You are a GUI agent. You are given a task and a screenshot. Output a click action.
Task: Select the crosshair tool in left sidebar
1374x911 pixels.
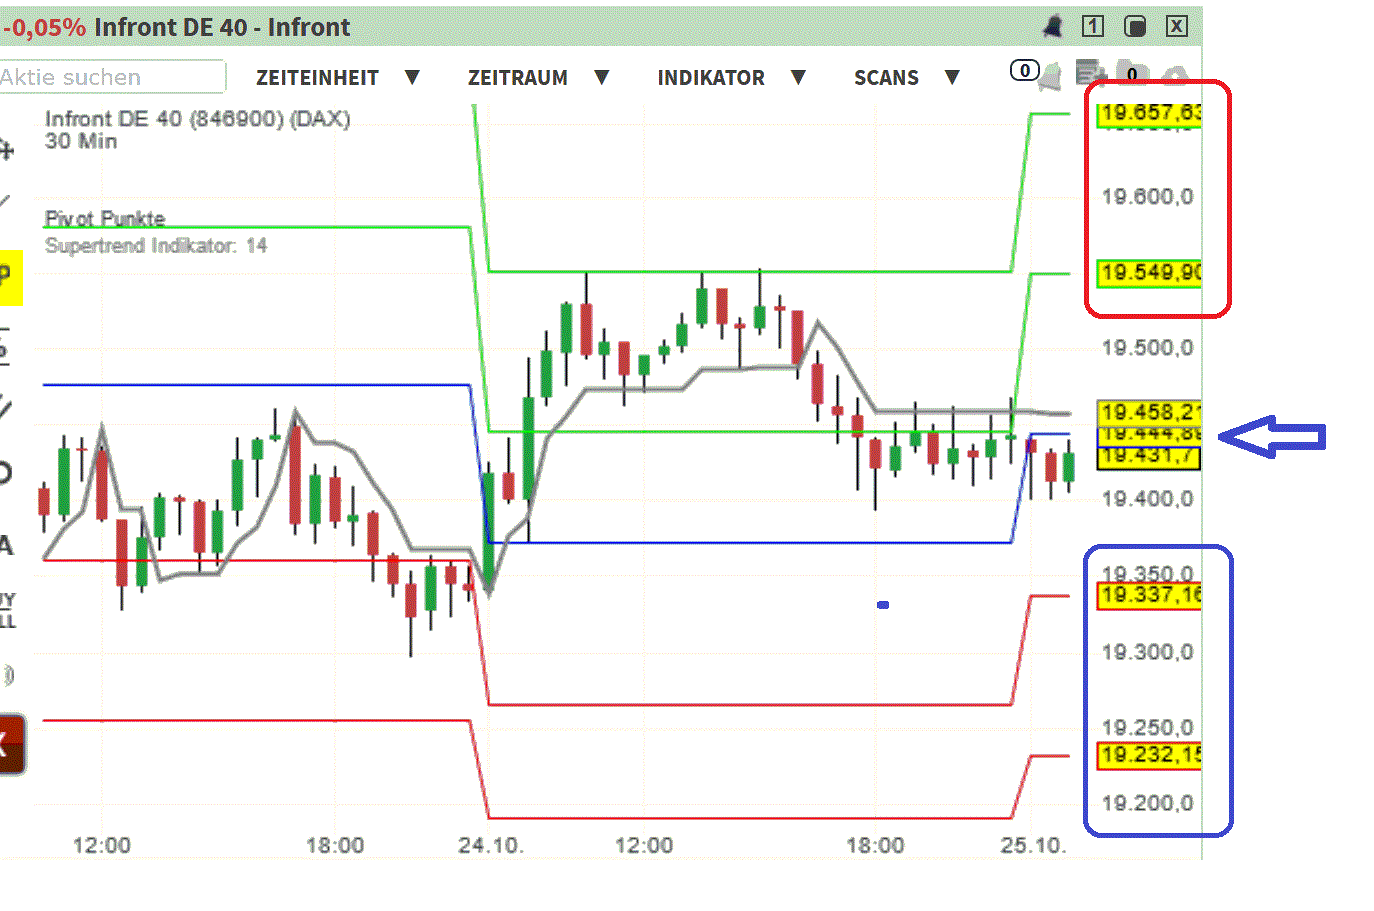pyautogui.click(x=6, y=151)
